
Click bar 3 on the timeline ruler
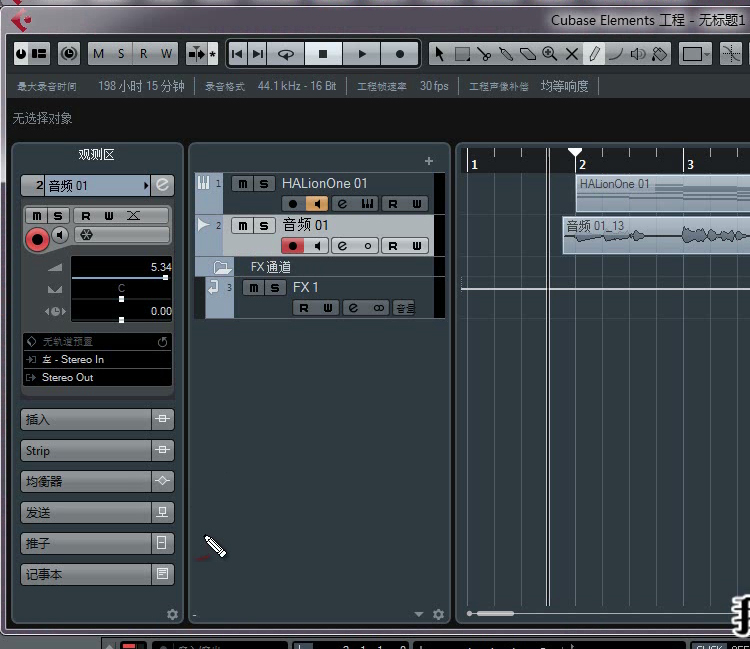pos(689,165)
